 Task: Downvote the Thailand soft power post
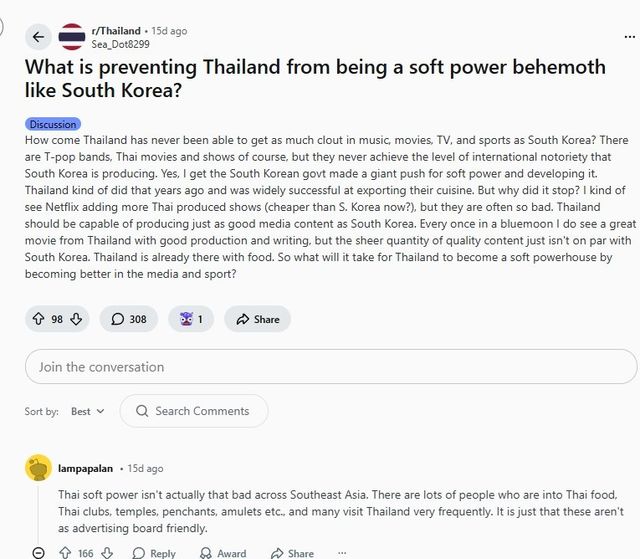(x=76, y=319)
